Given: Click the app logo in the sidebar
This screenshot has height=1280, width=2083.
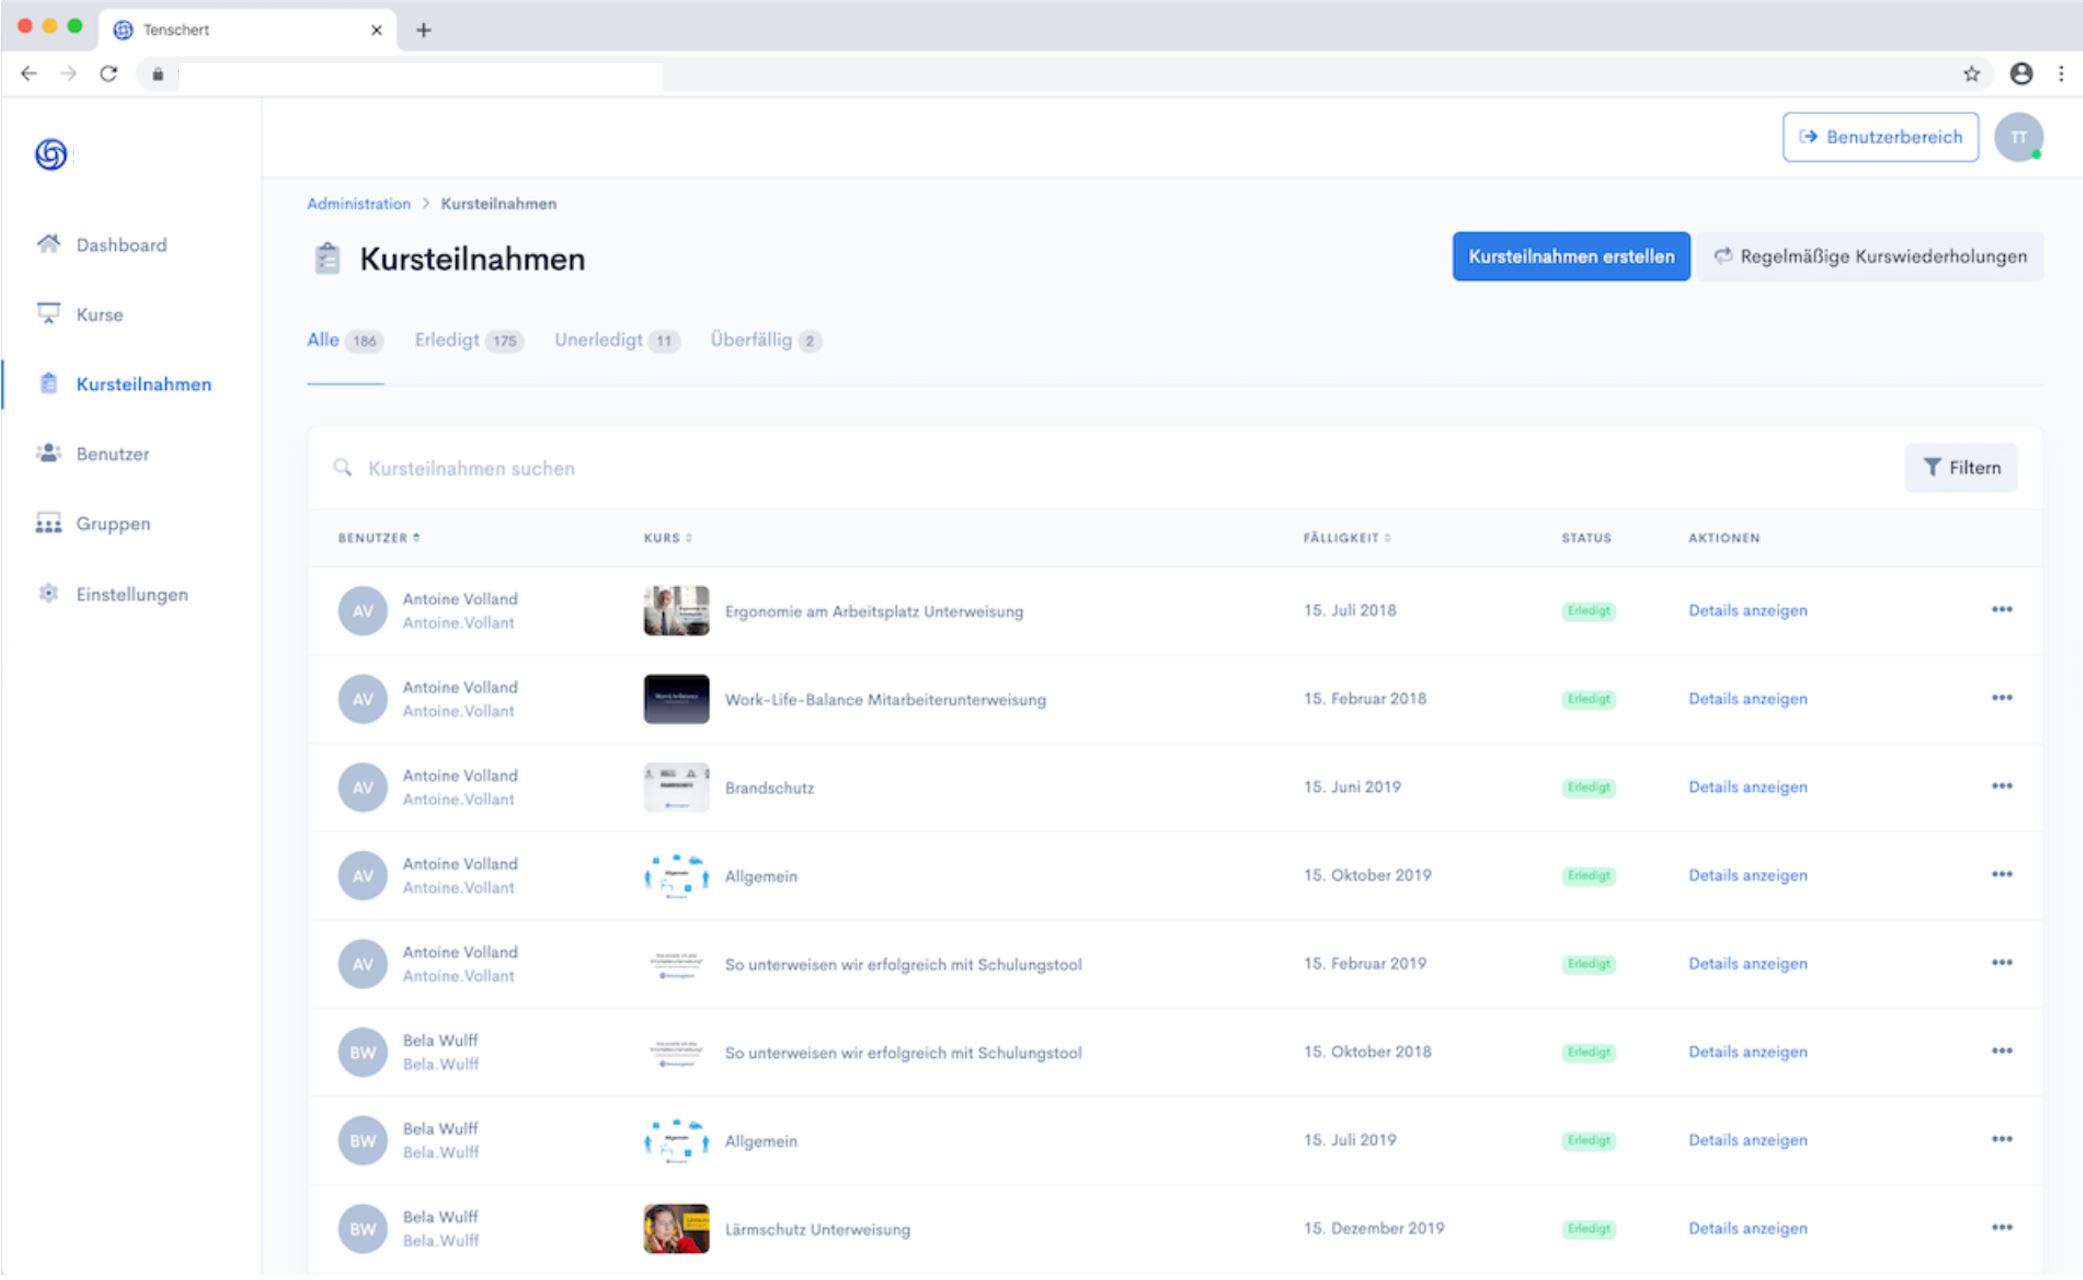Looking at the screenshot, I should point(51,154).
